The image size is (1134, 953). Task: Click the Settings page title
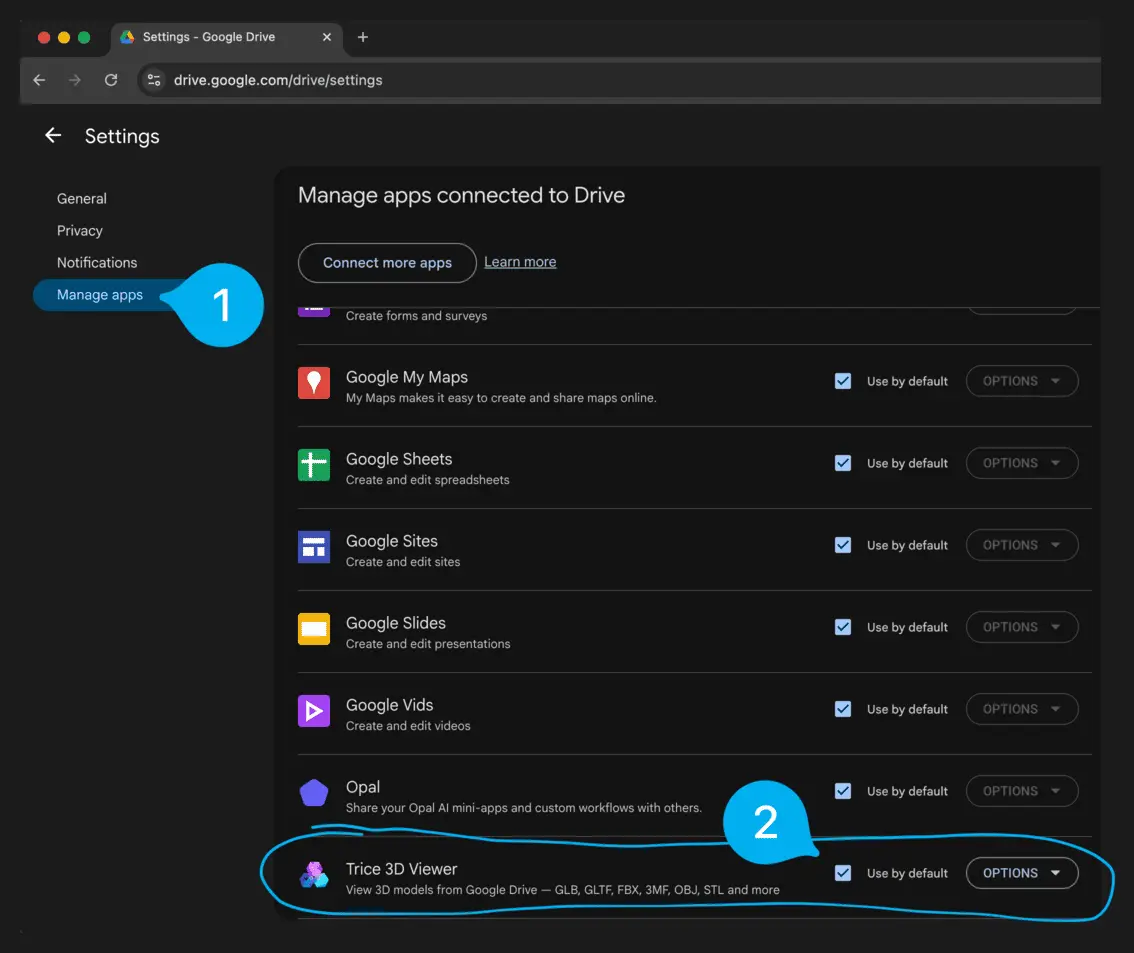click(122, 137)
